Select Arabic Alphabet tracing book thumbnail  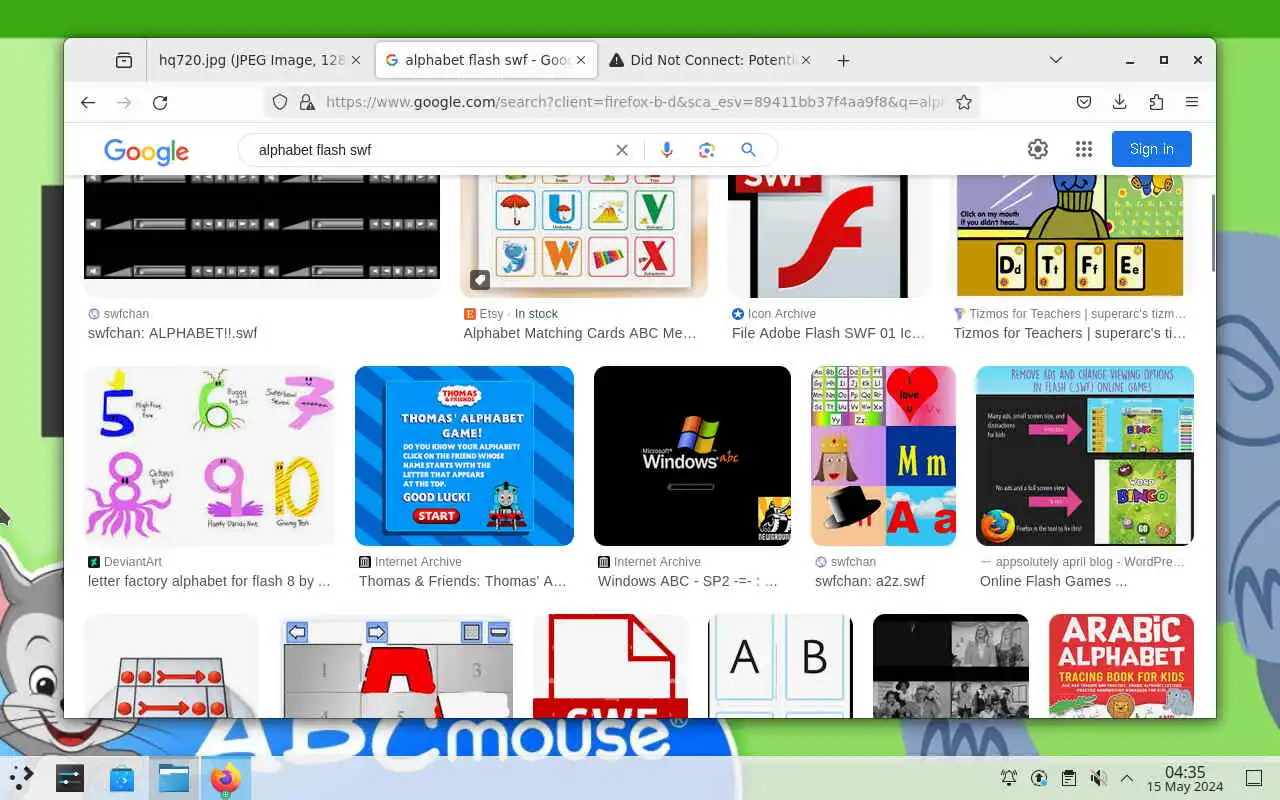(1121, 666)
